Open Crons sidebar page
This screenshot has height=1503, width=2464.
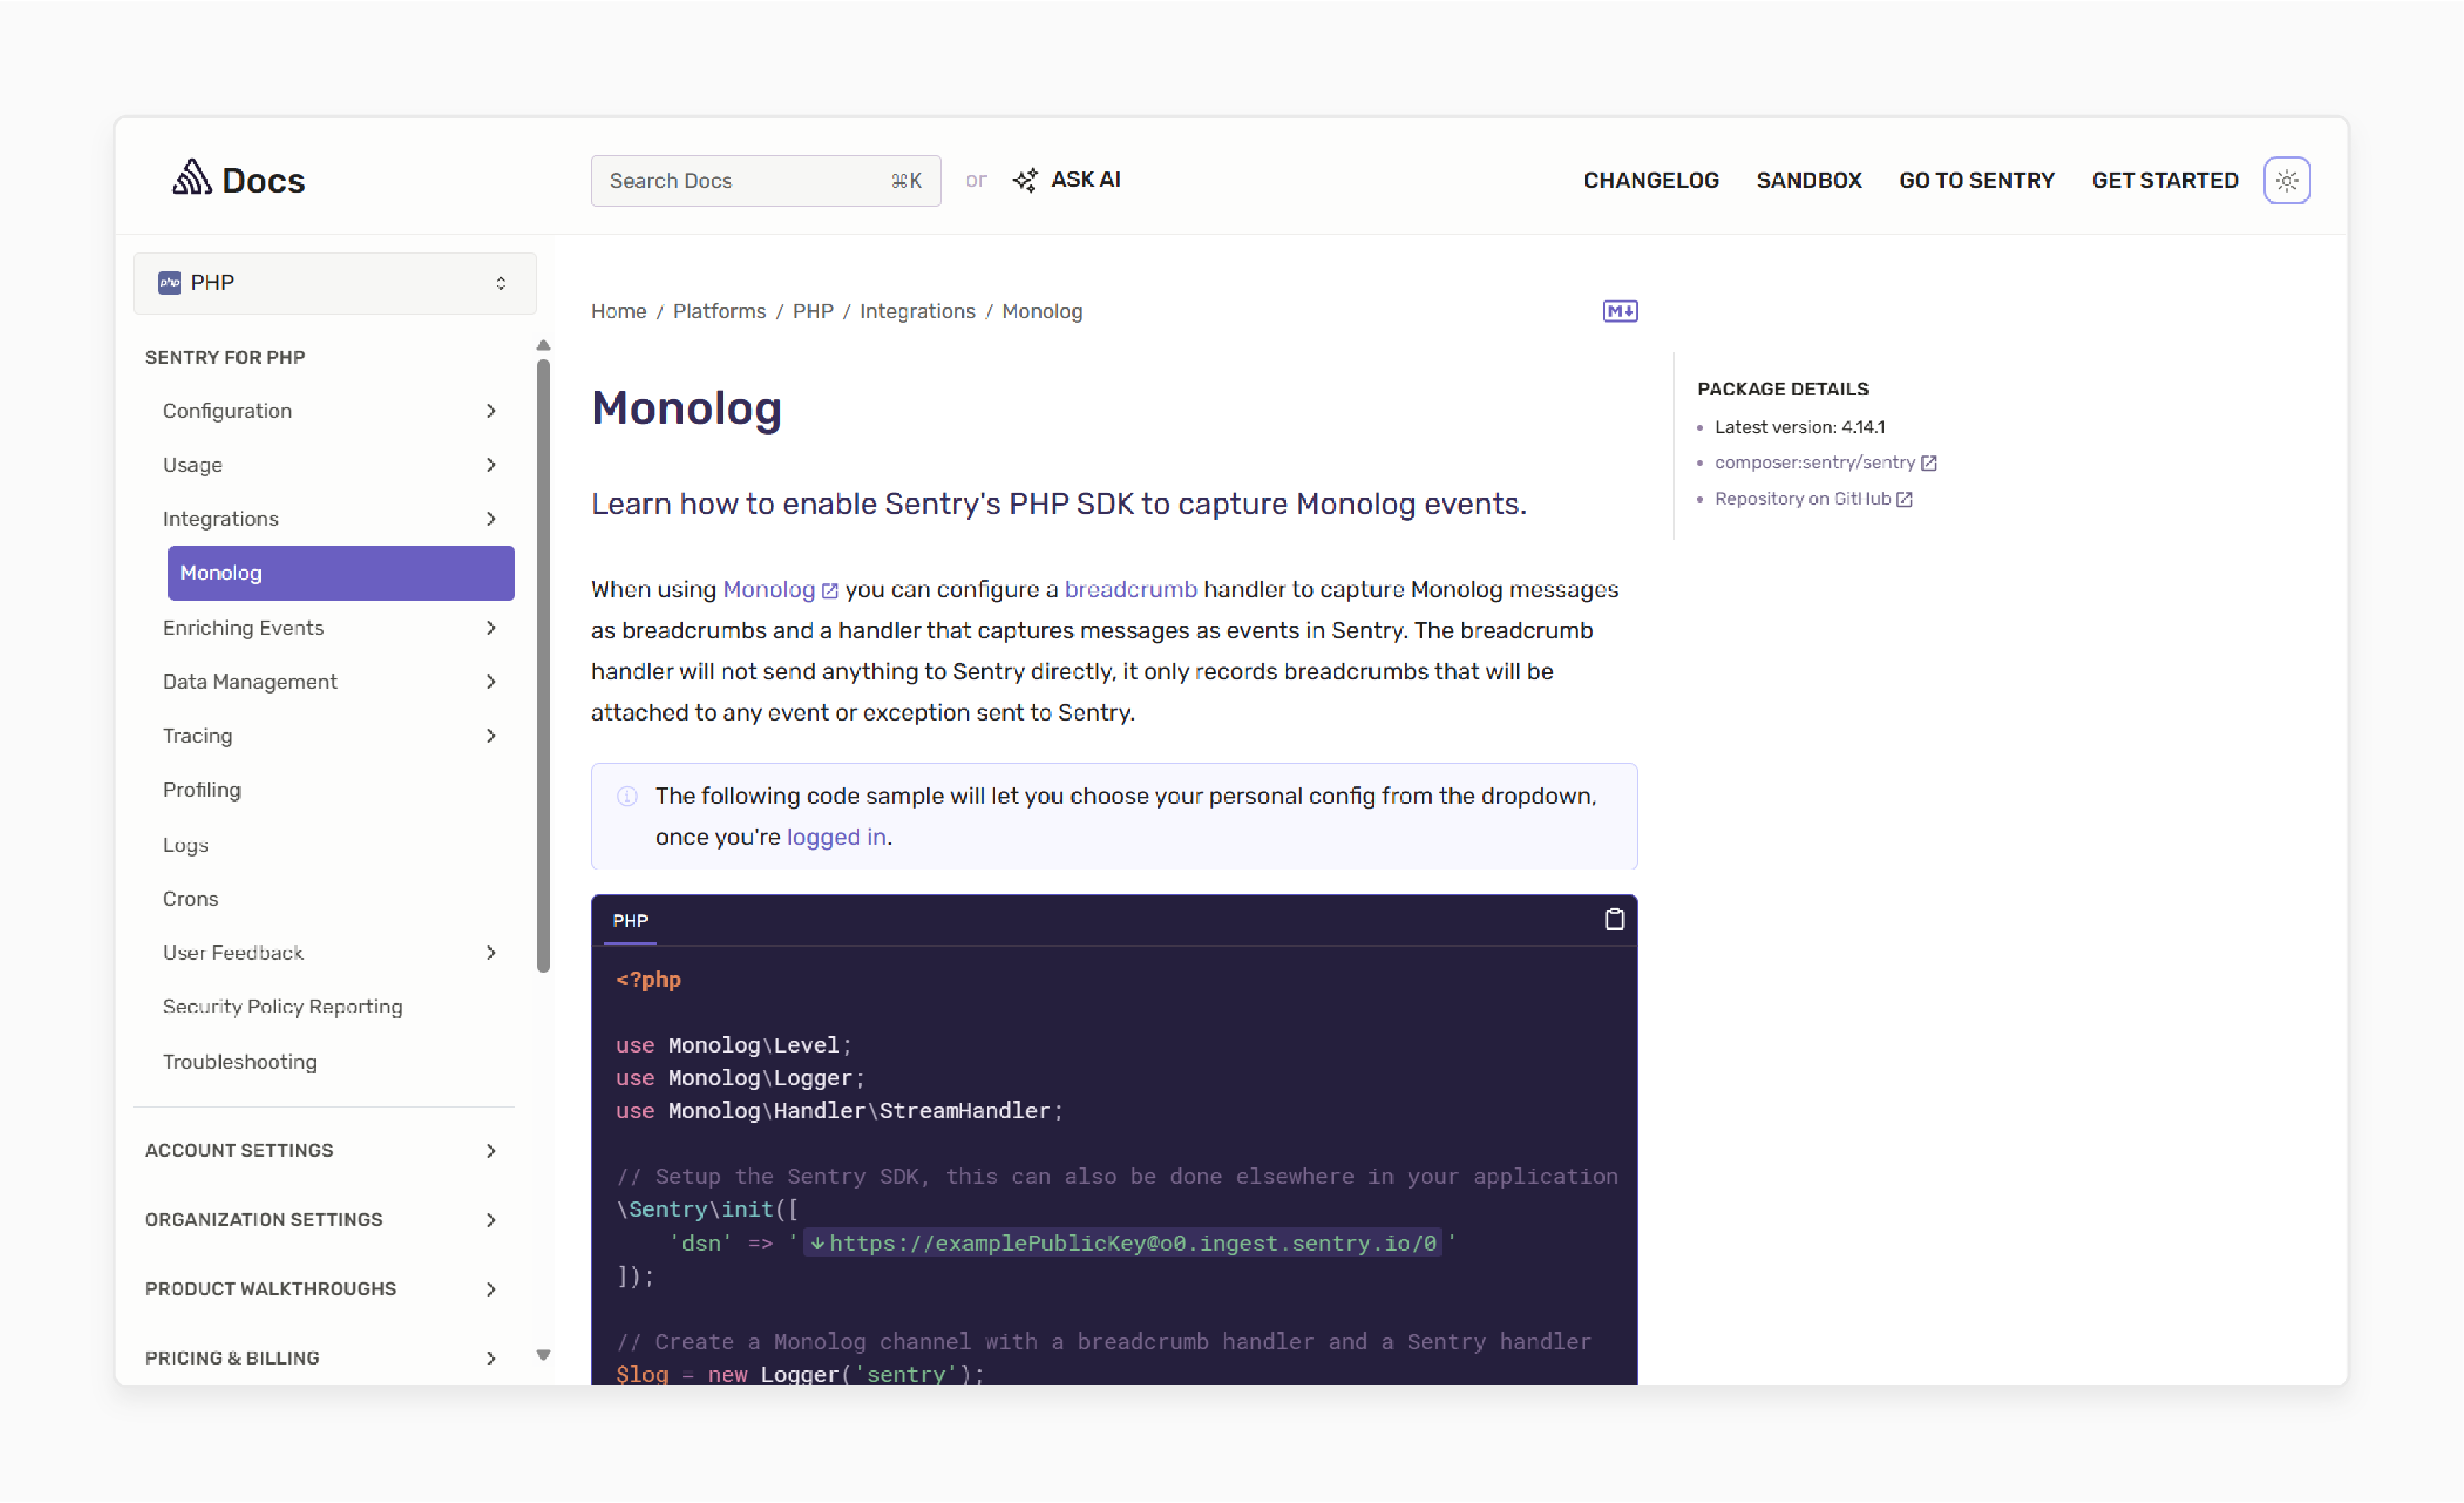[x=190, y=899]
